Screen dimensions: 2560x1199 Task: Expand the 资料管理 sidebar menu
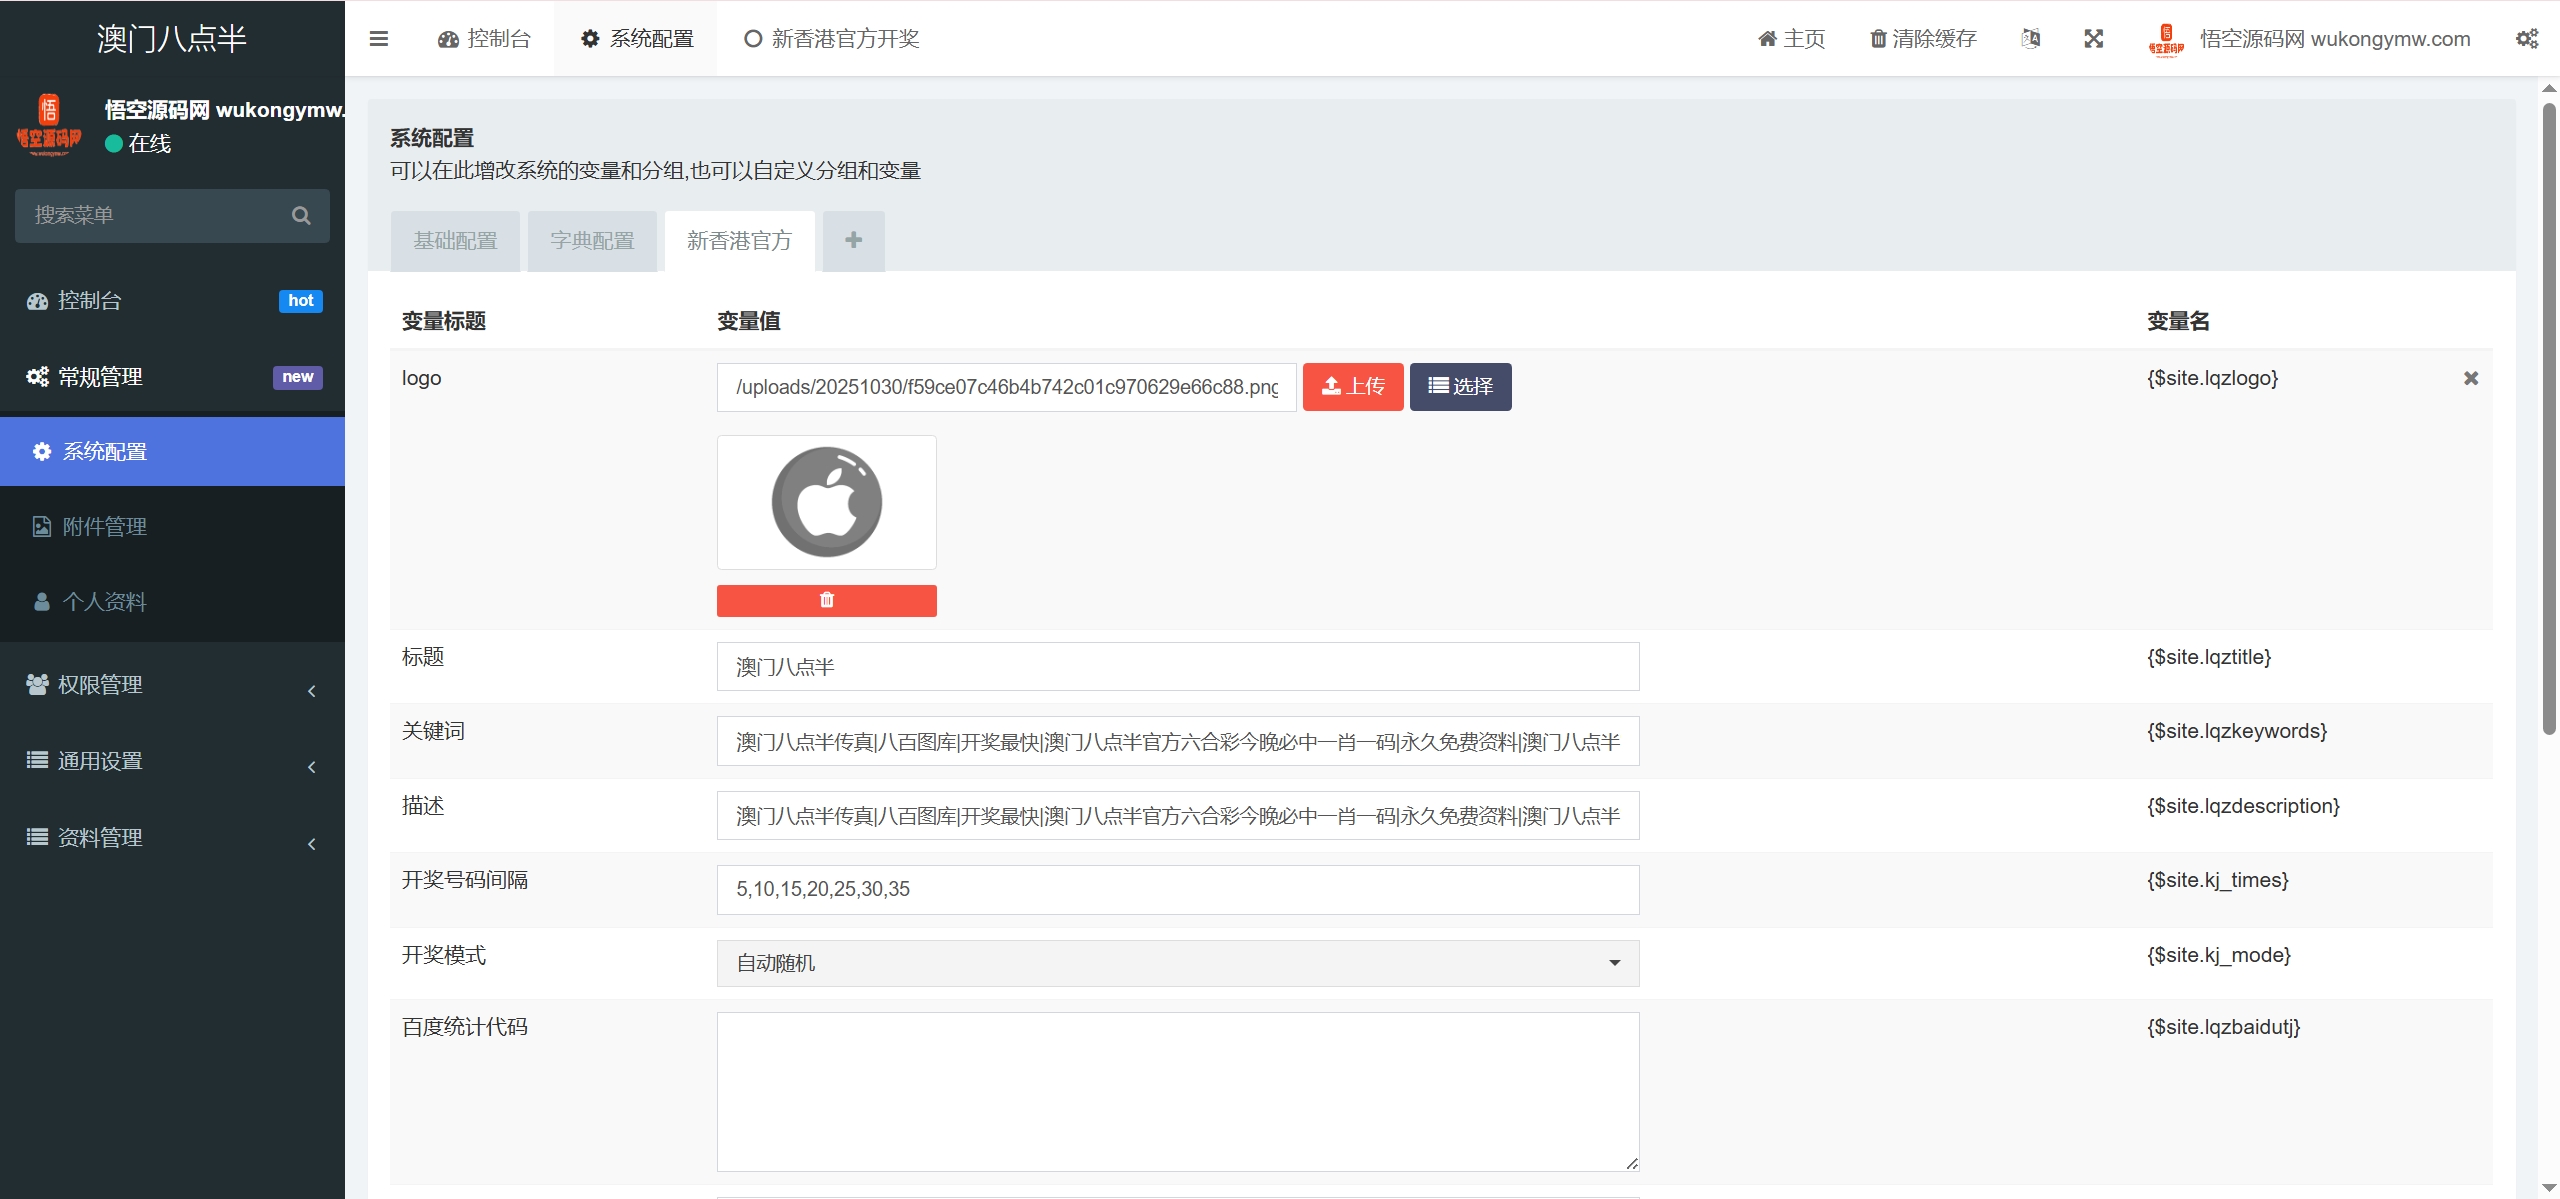point(172,838)
